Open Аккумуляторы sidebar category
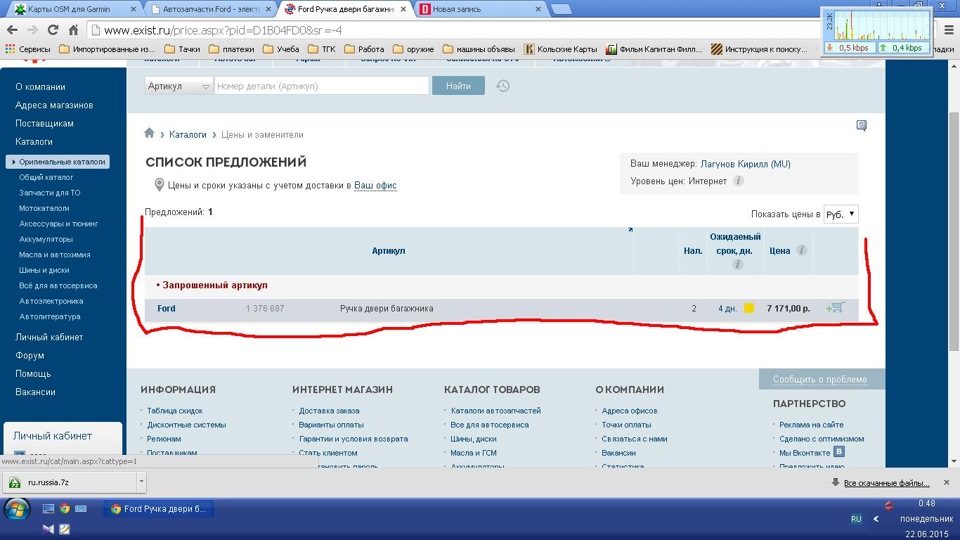 point(46,239)
